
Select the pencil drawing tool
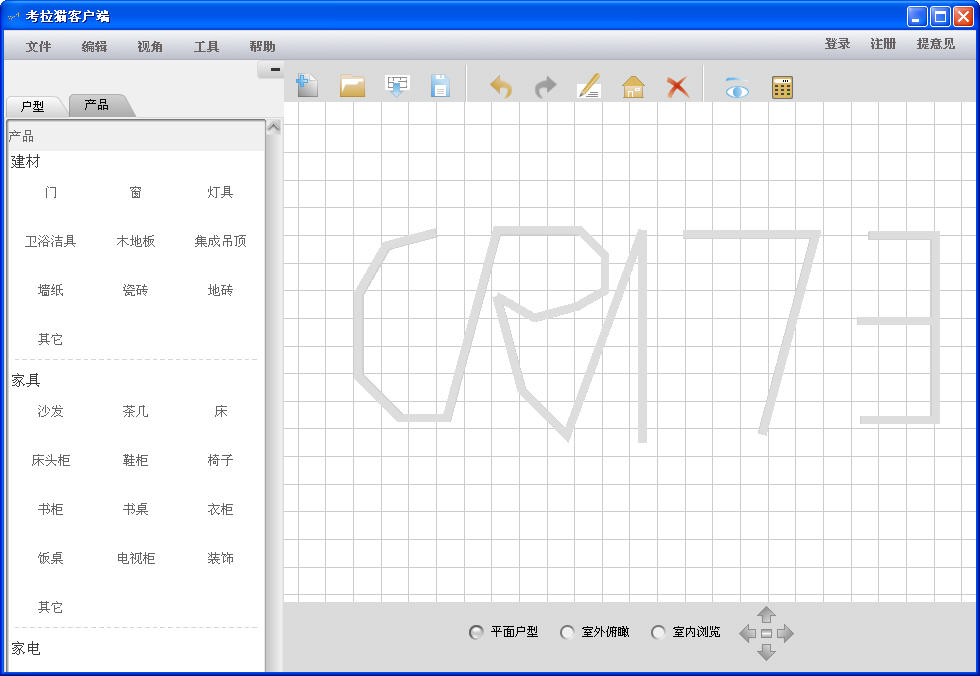pos(589,86)
